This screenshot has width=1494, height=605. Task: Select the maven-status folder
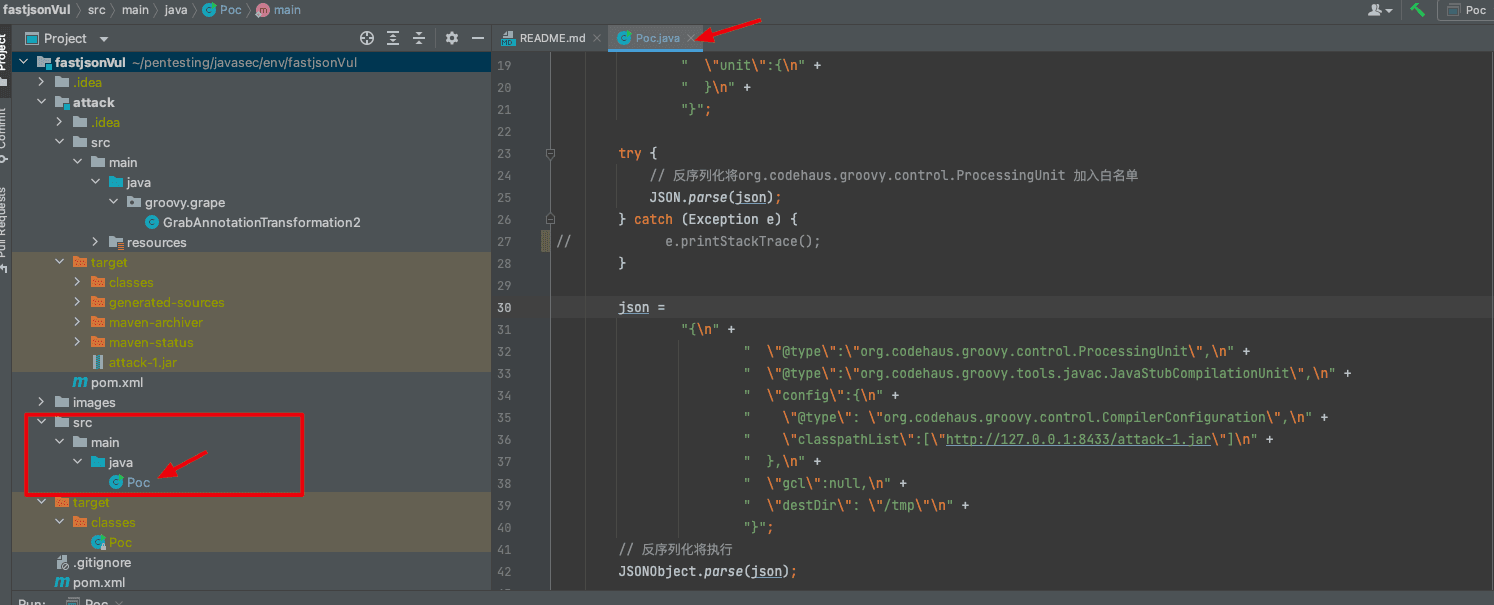coord(151,342)
